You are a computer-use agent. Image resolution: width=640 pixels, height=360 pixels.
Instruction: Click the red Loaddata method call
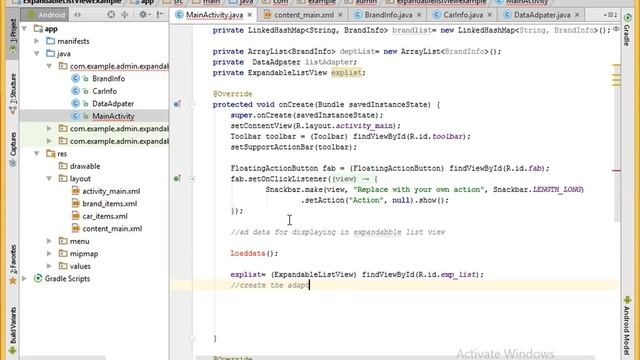[248, 253]
